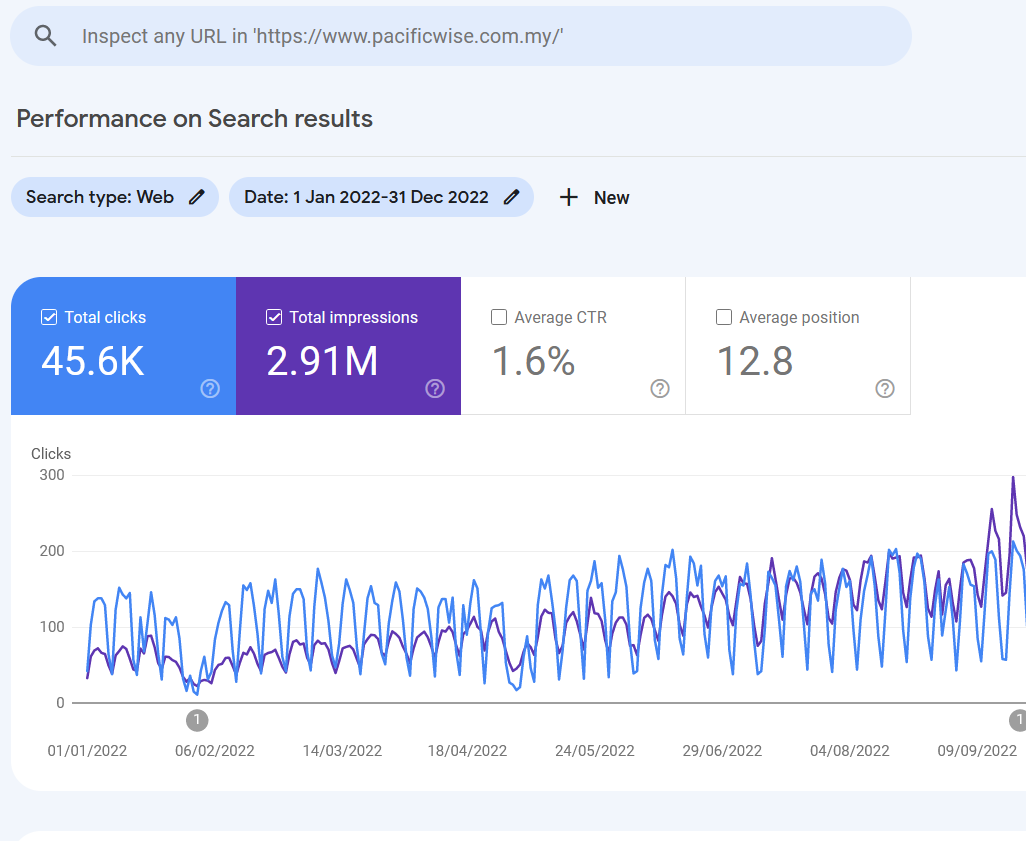Viewport: 1026px width, 841px height.
Task: Edit Date range filter pencil icon
Action: pos(512,197)
